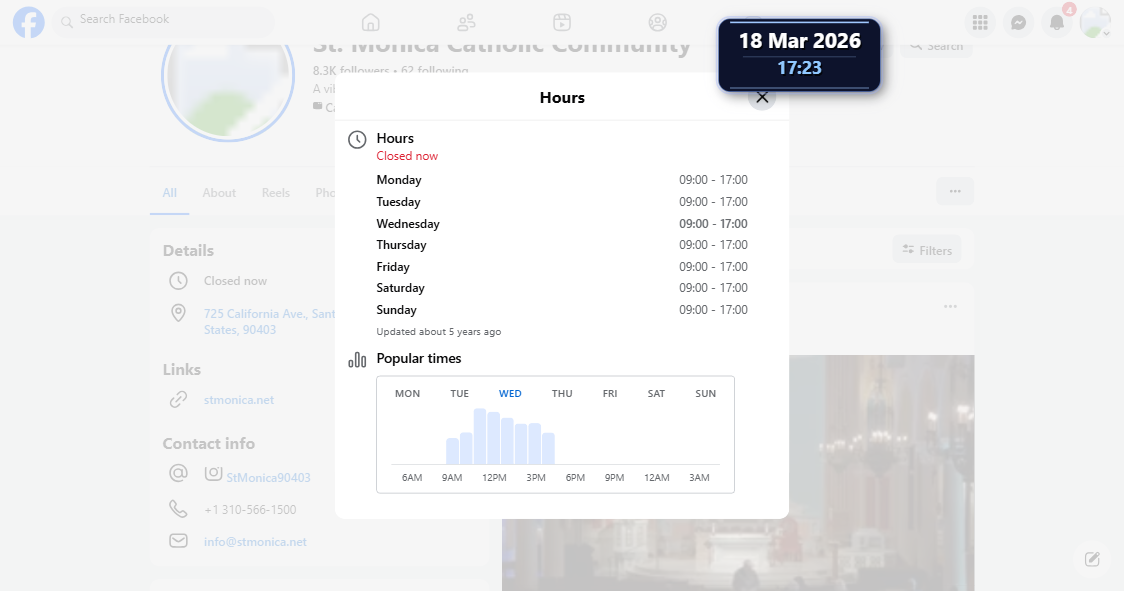Open Facebook home via logo
This screenshot has width=1124, height=591.
coord(29,23)
